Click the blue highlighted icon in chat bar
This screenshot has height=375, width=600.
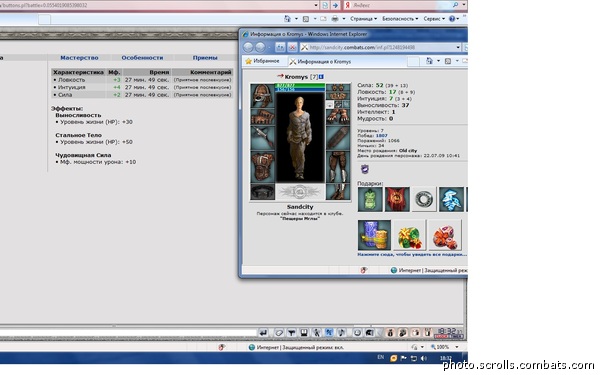tap(329, 333)
